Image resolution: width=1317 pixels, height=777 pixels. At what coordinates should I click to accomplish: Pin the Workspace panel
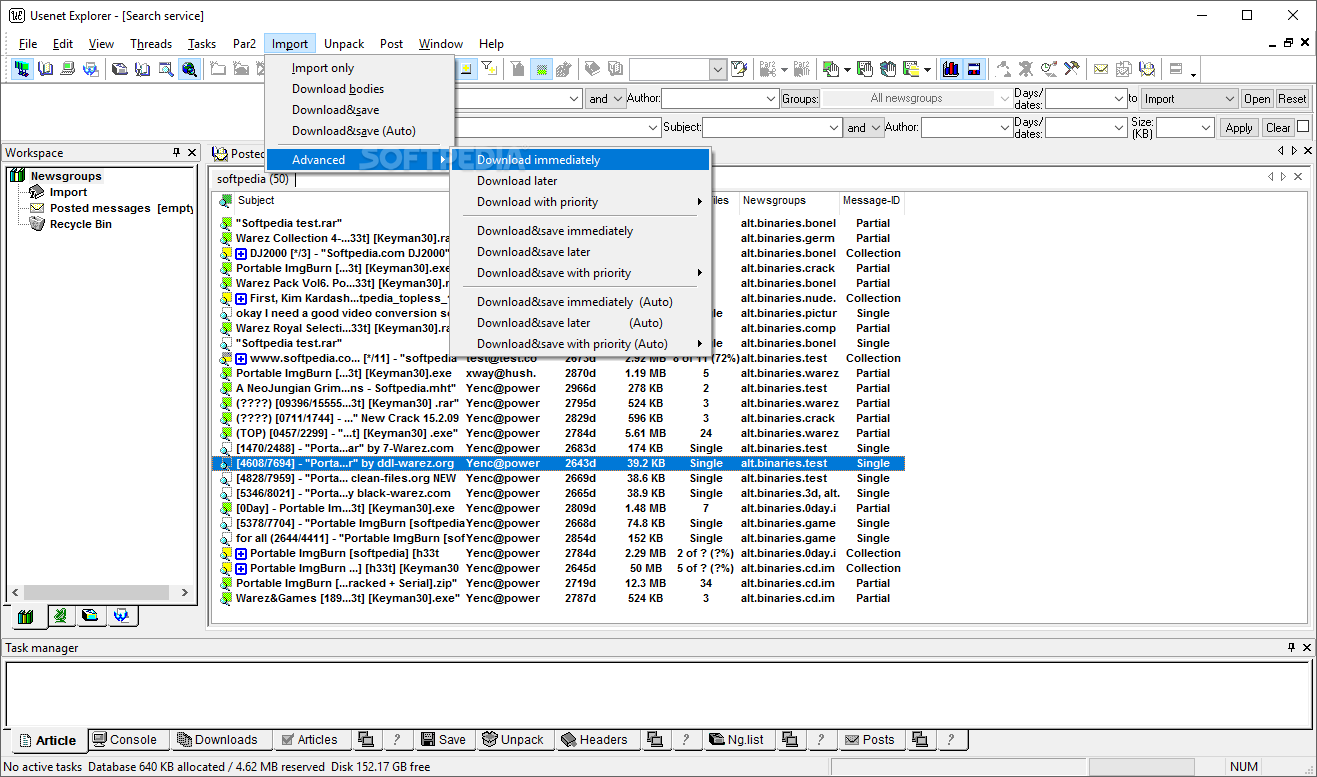[176, 153]
